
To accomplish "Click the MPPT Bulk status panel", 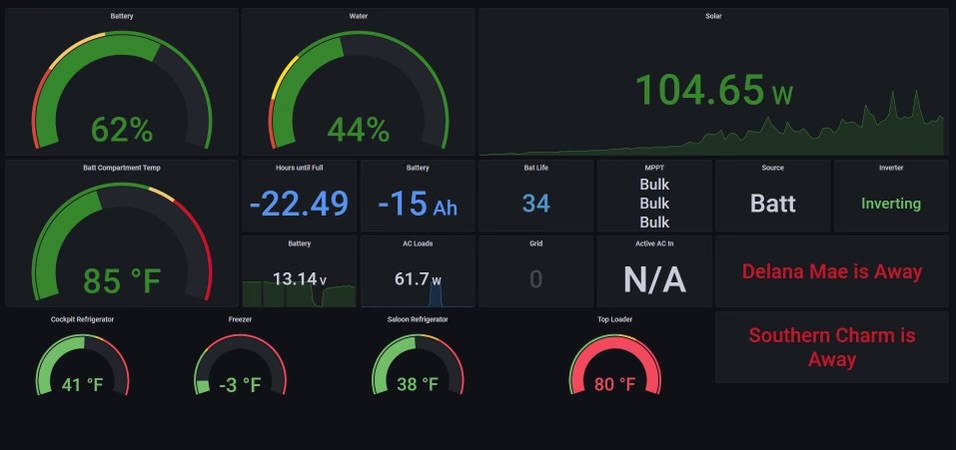I will pyautogui.click(x=654, y=196).
